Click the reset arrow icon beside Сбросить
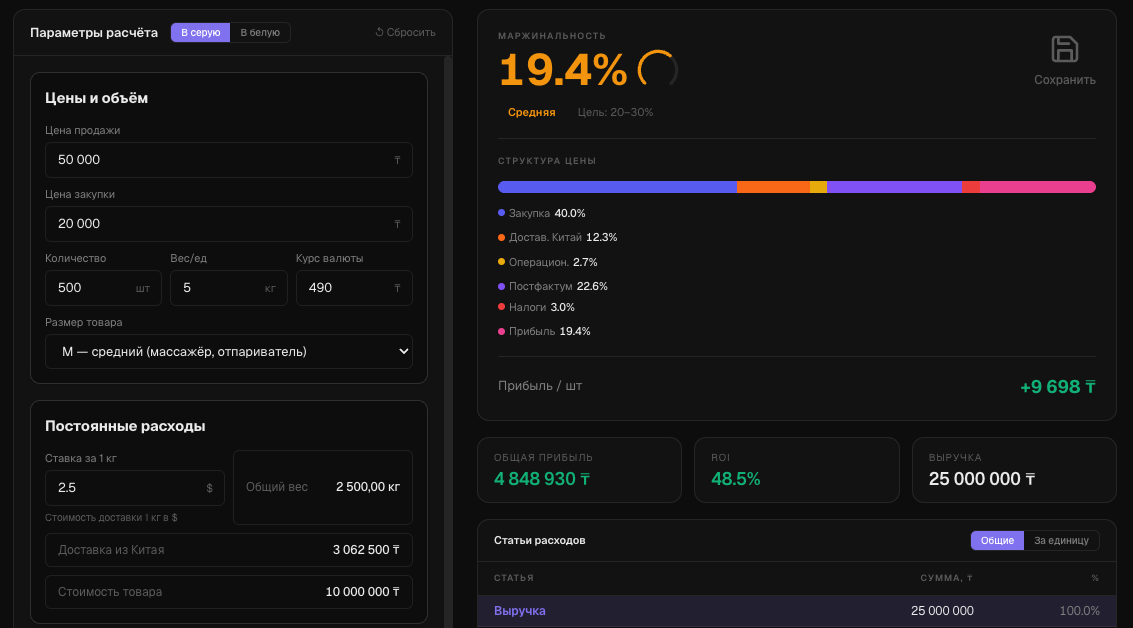This screenshot has width=1133, height=628. pyautogui.click(x=379, y=32)
